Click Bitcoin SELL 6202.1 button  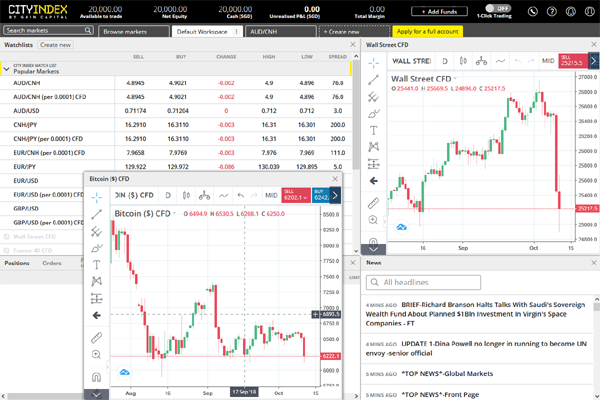(x=296, y=195)
